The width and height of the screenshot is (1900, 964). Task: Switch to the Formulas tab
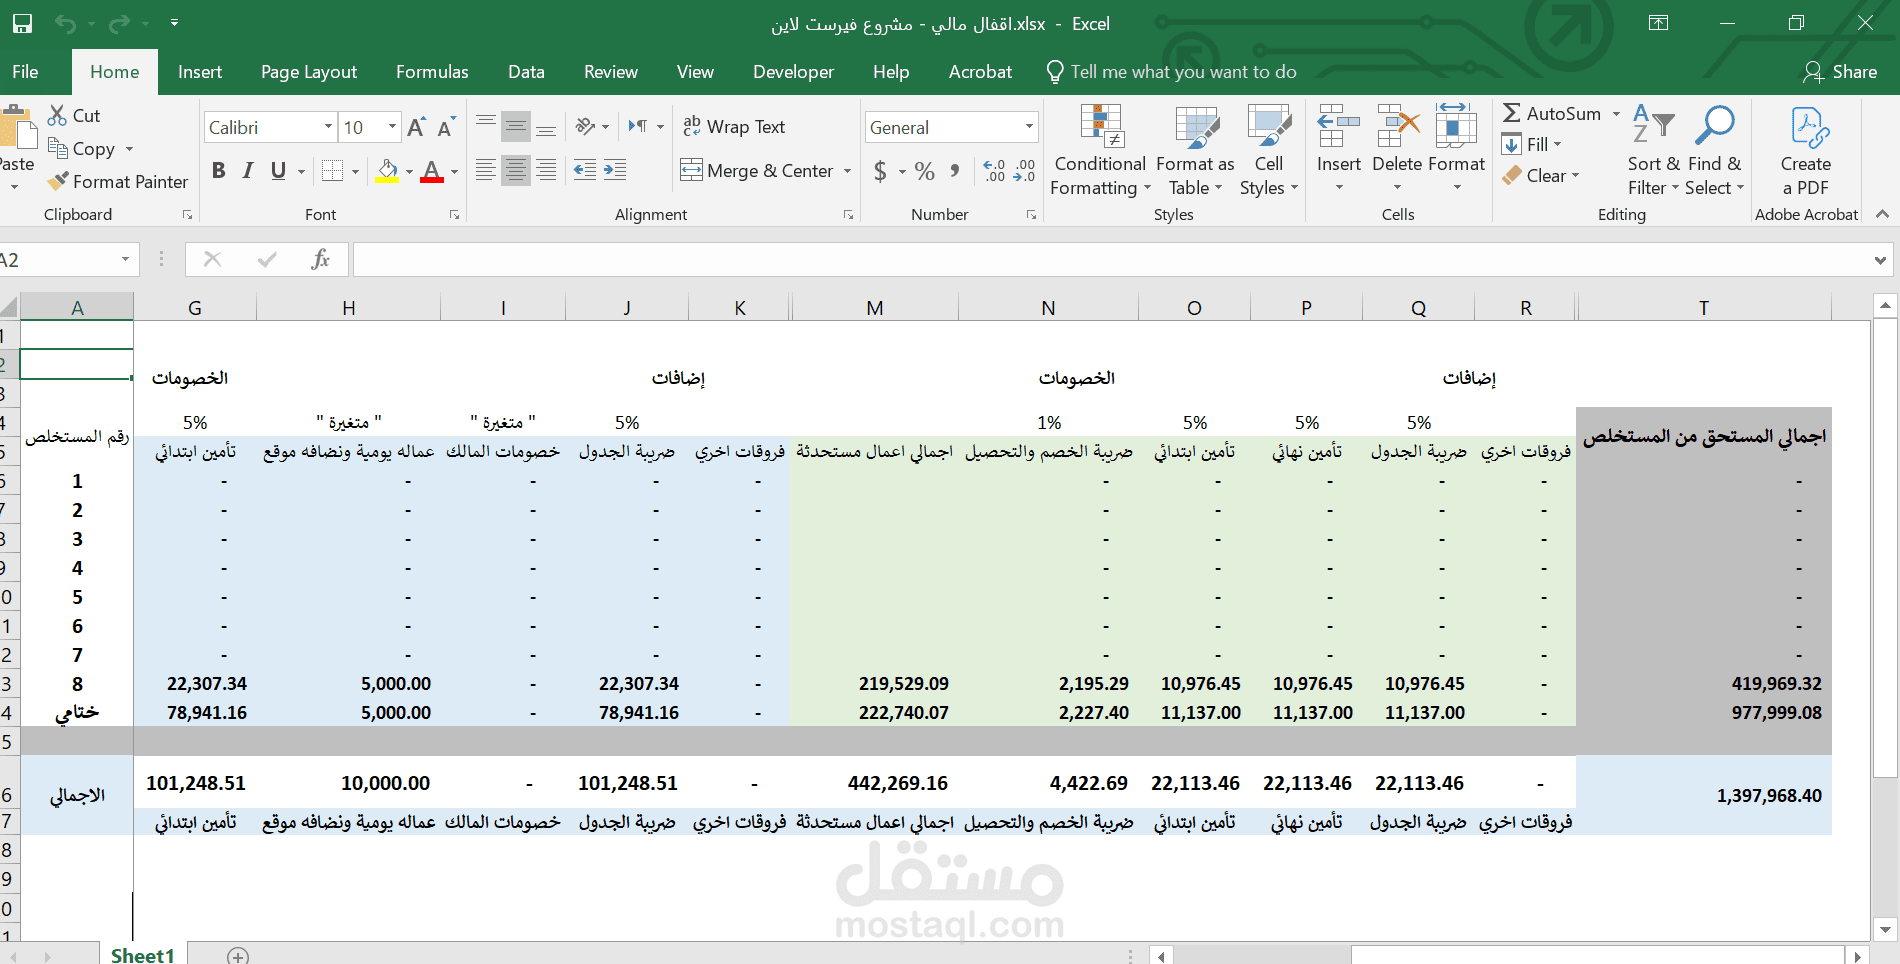pos(432,72)
